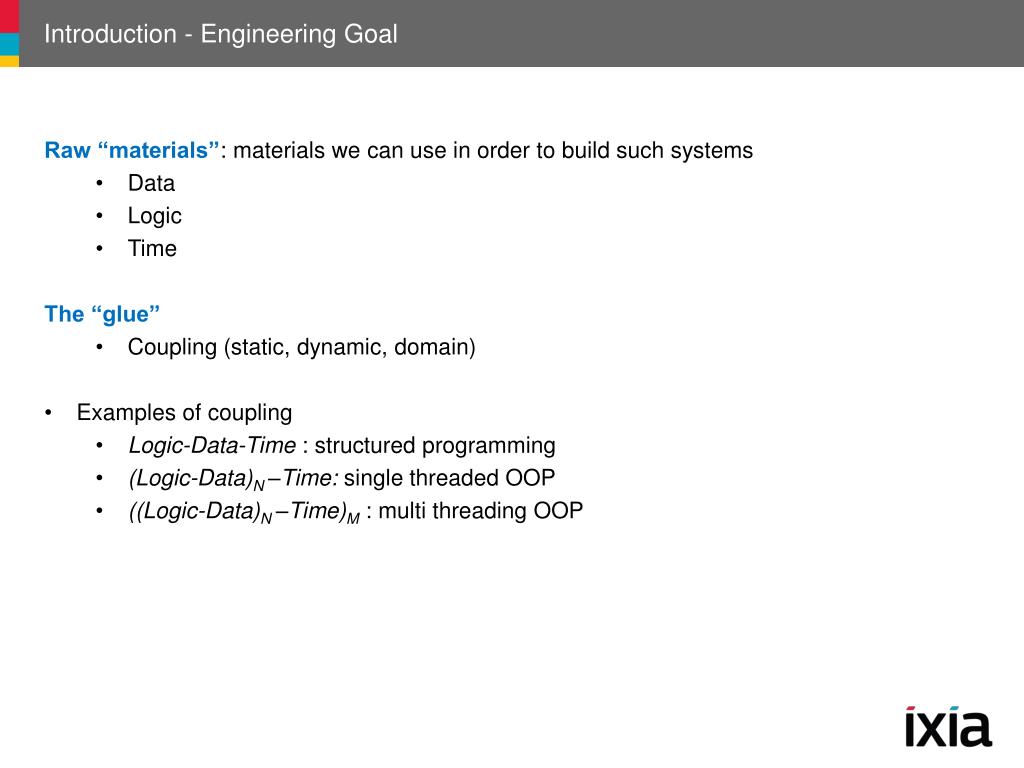Click the single threaded OOP line
The width and height of the screenshot is (1024, 768).
pyautogui.click(x=342, y=479)
